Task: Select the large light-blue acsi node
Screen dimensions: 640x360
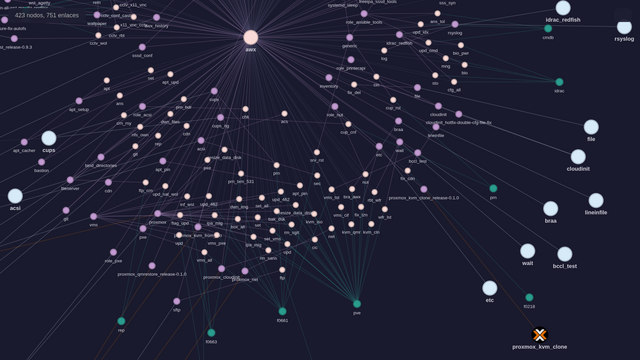Action: pyautogui.click(x=15, y=196)
